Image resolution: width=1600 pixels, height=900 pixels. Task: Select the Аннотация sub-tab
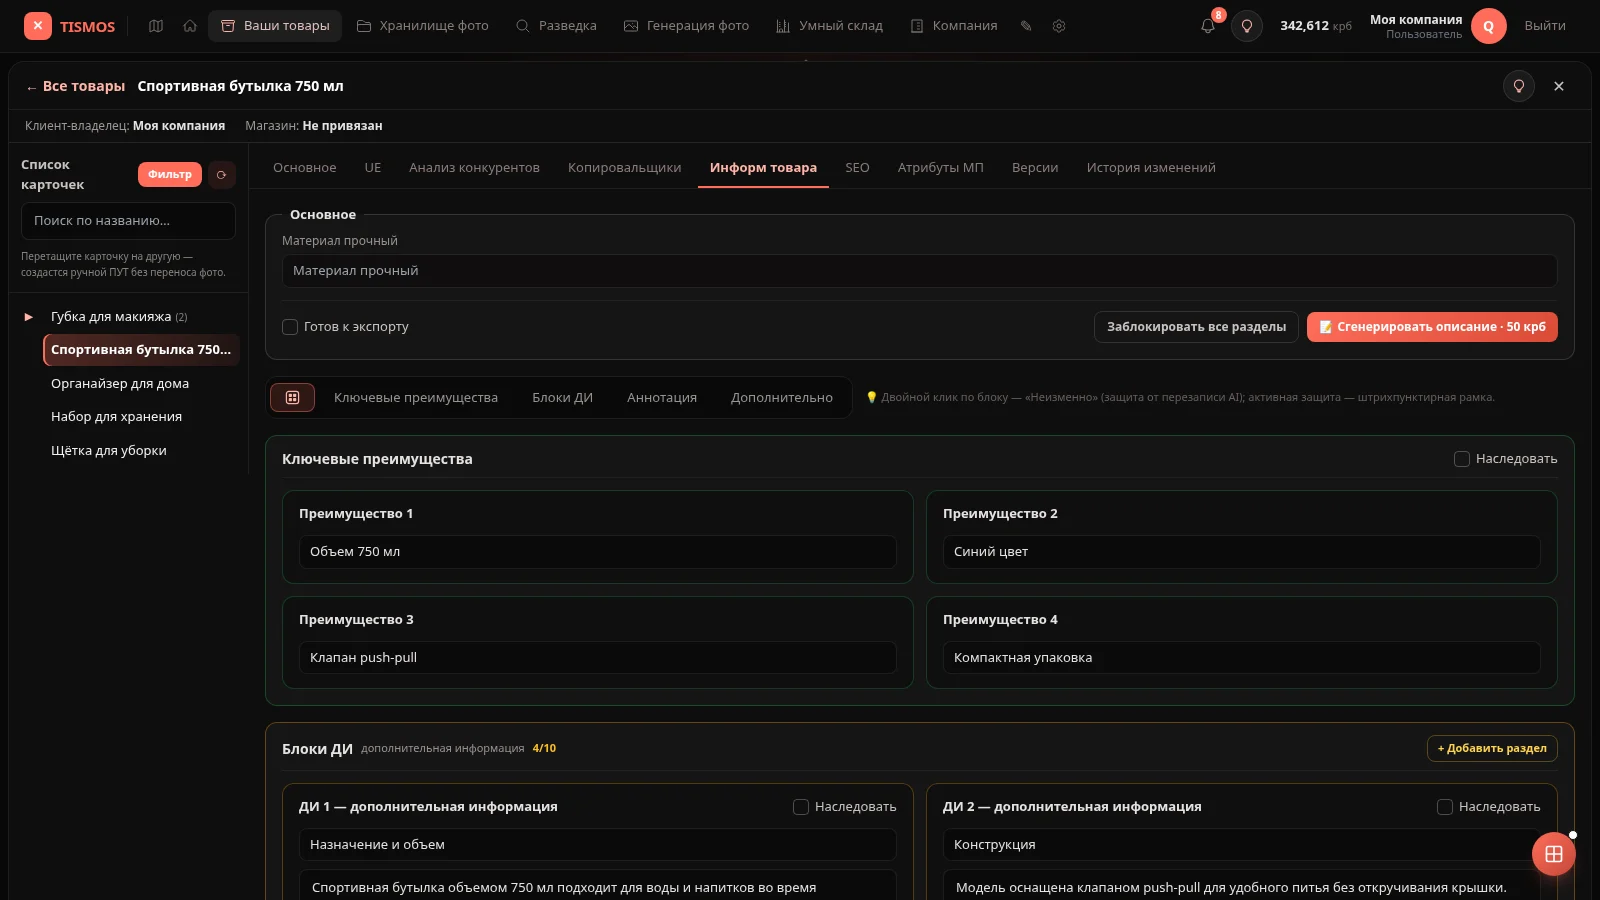point(662,398)
